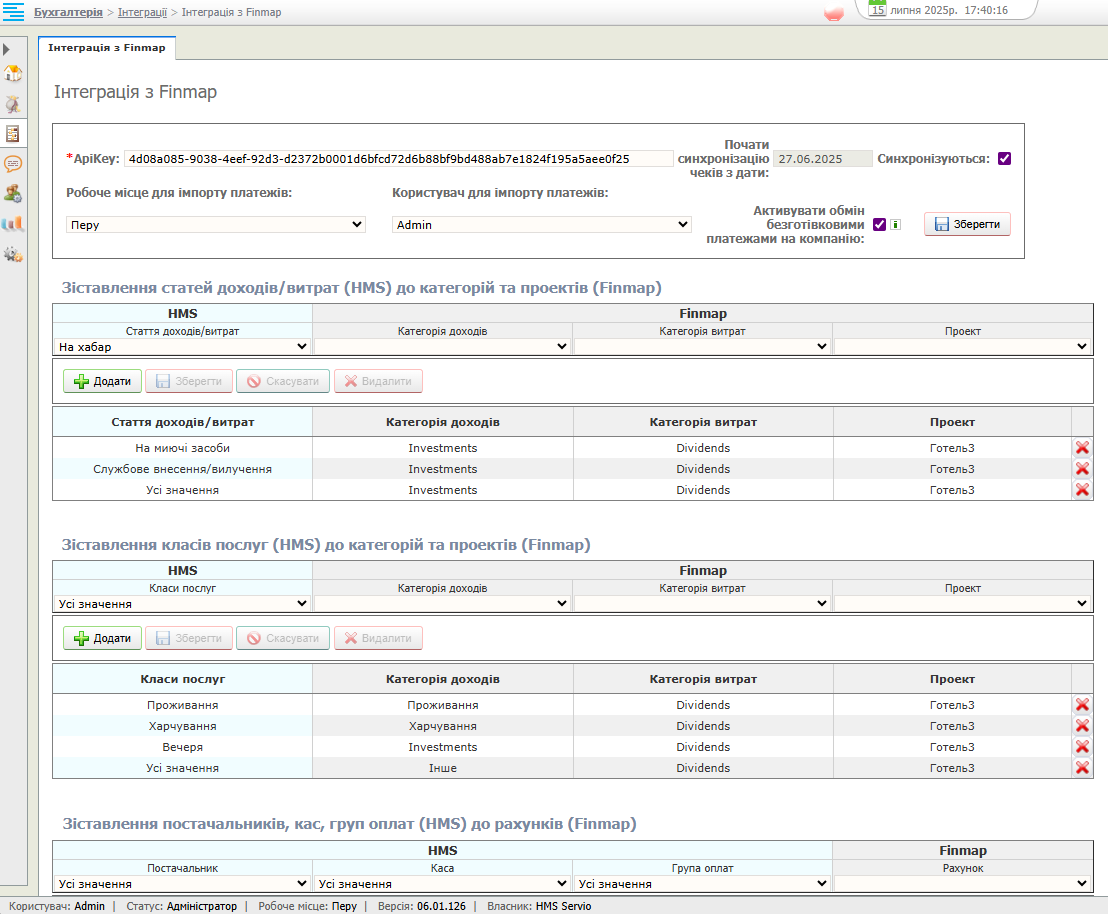Viewport: 1108px width, 914px height.
Task: Expand the left sidebar arrow
Action: pos(7,49)
